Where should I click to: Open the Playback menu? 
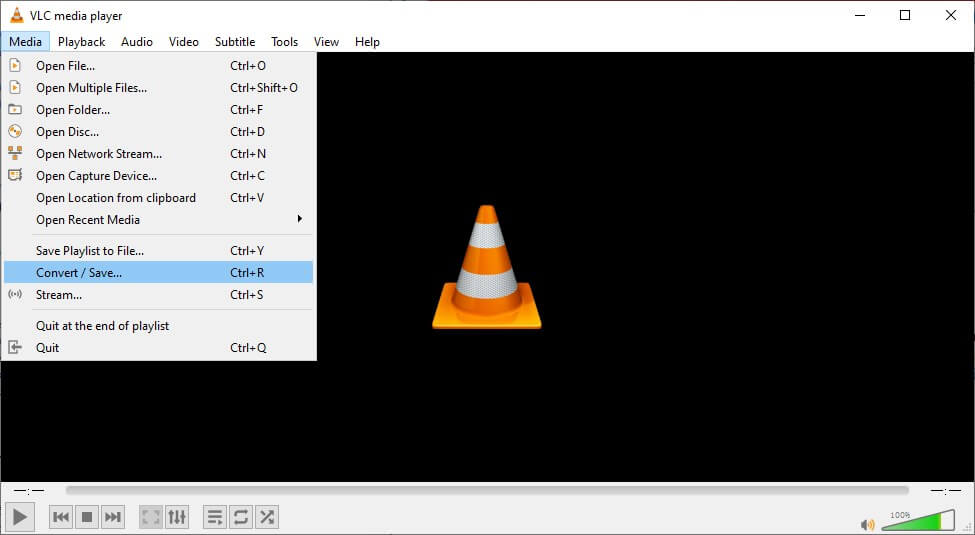[81, 42]
